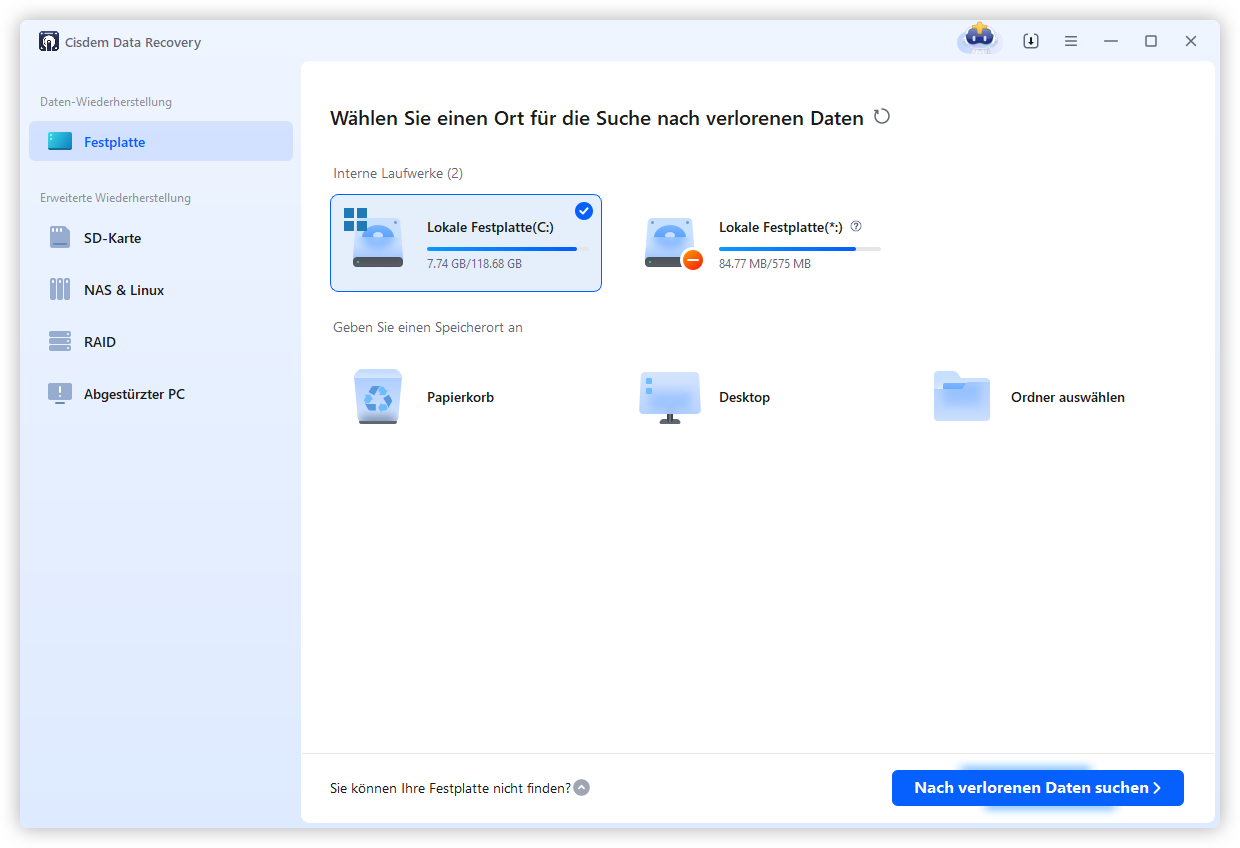Click the AI assistant mascot icon
The width and height of the screenshot is (1240, 848).
point(977,40)
